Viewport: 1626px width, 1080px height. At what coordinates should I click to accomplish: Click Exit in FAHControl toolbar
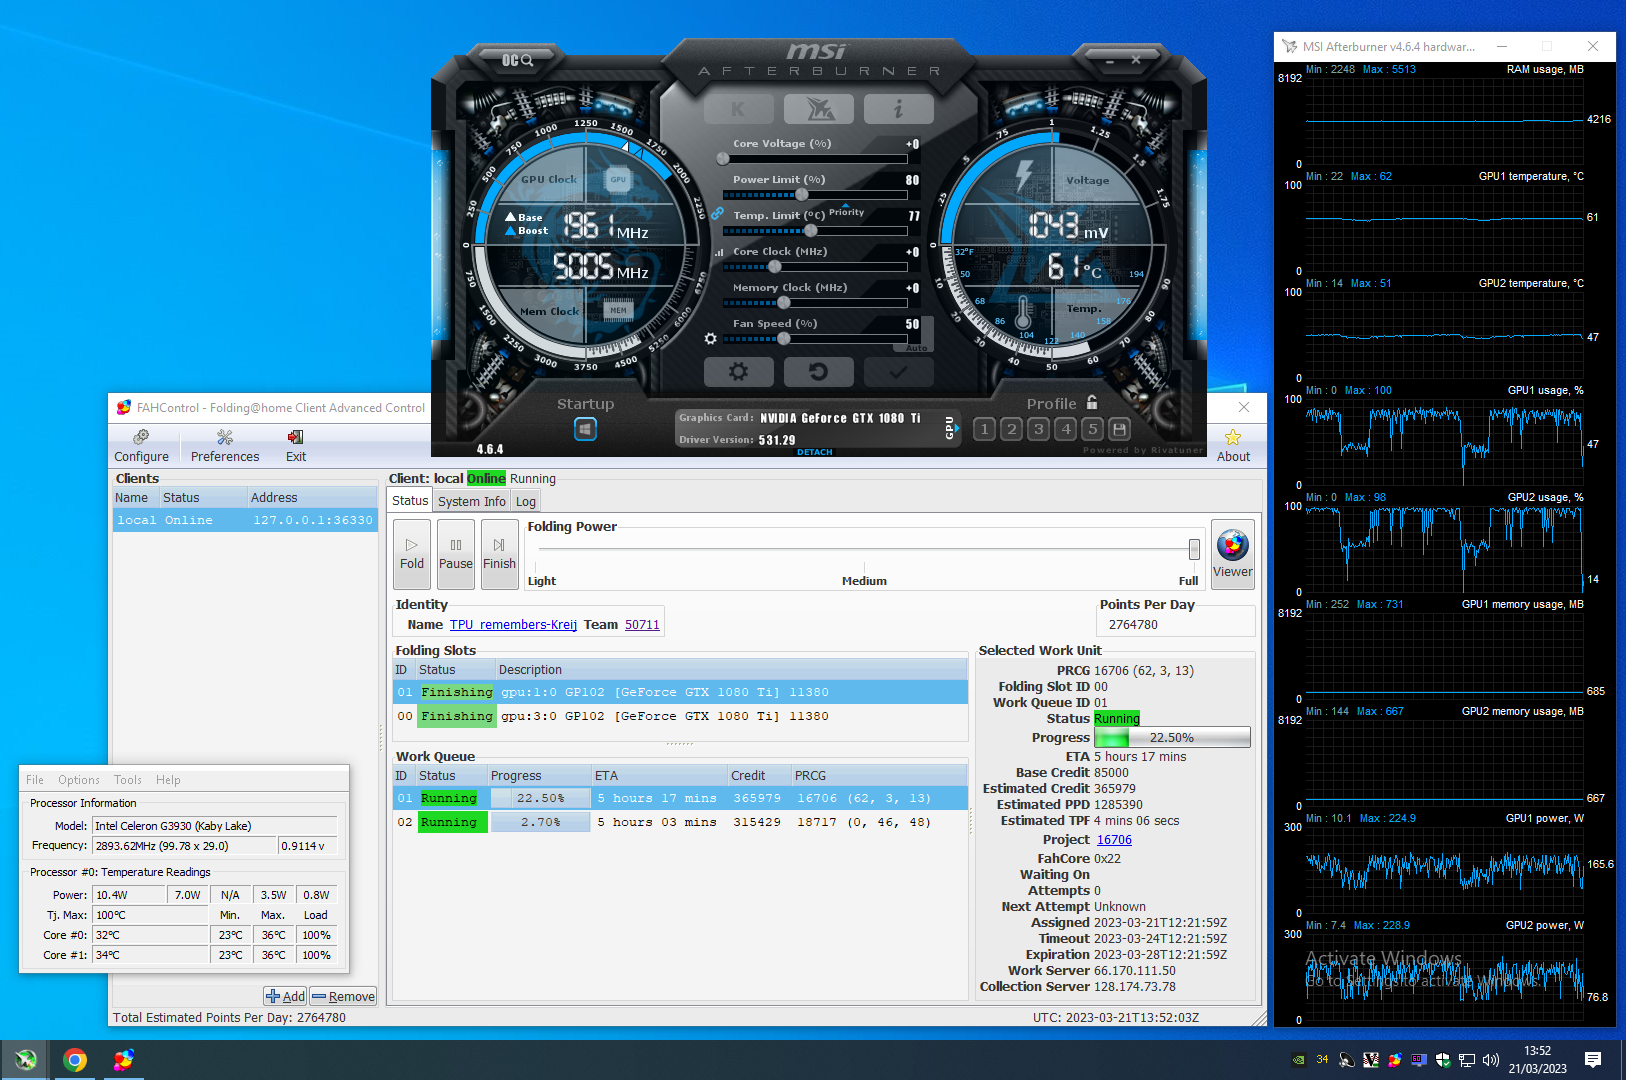(x=296, y=446)
